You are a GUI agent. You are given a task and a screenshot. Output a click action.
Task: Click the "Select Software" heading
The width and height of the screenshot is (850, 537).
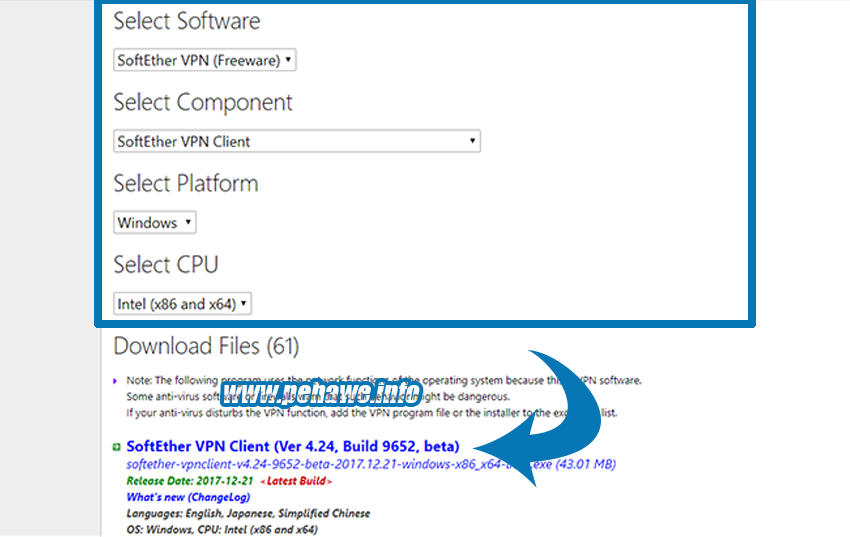click(186, 21)
